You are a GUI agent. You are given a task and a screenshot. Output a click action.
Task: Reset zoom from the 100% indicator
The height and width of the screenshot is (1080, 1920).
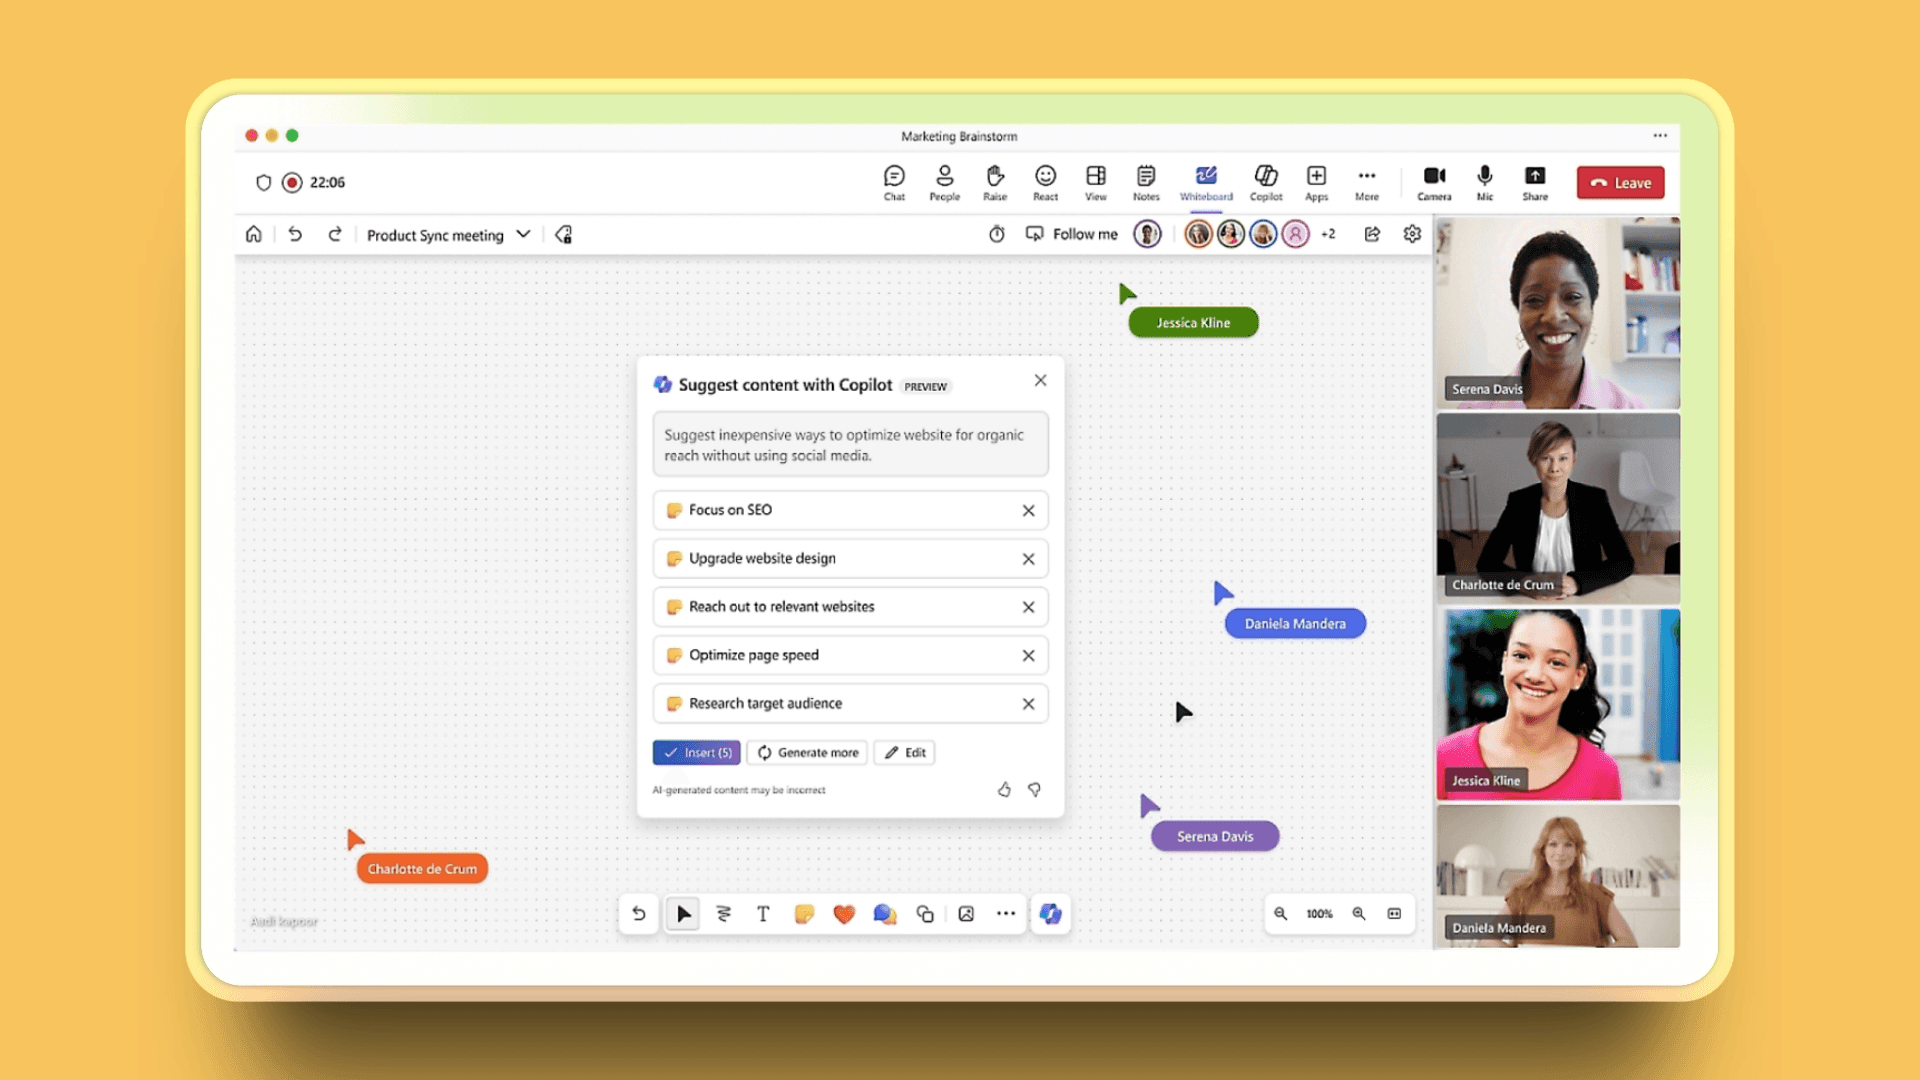[1319, 914]
